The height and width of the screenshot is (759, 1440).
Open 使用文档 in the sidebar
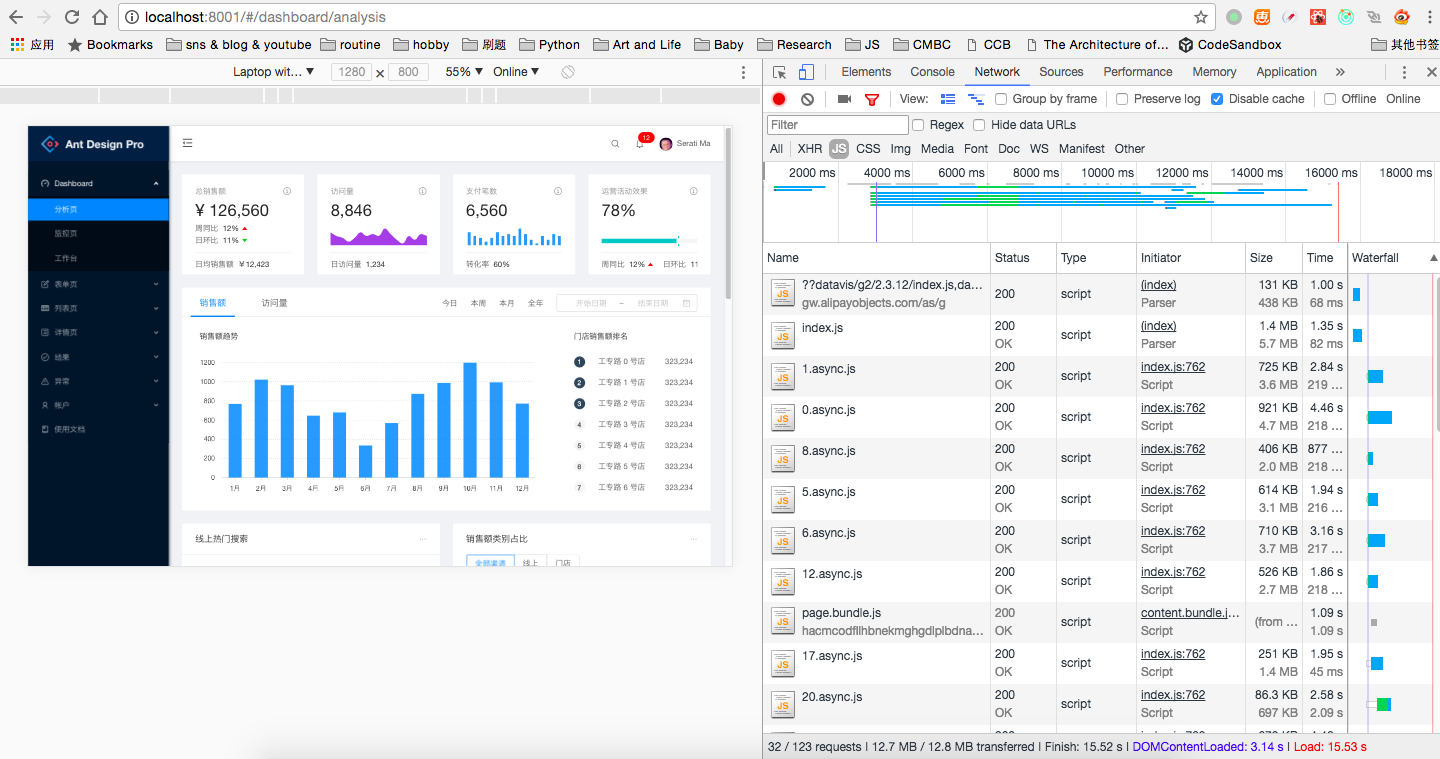click(x=98, y=429)
